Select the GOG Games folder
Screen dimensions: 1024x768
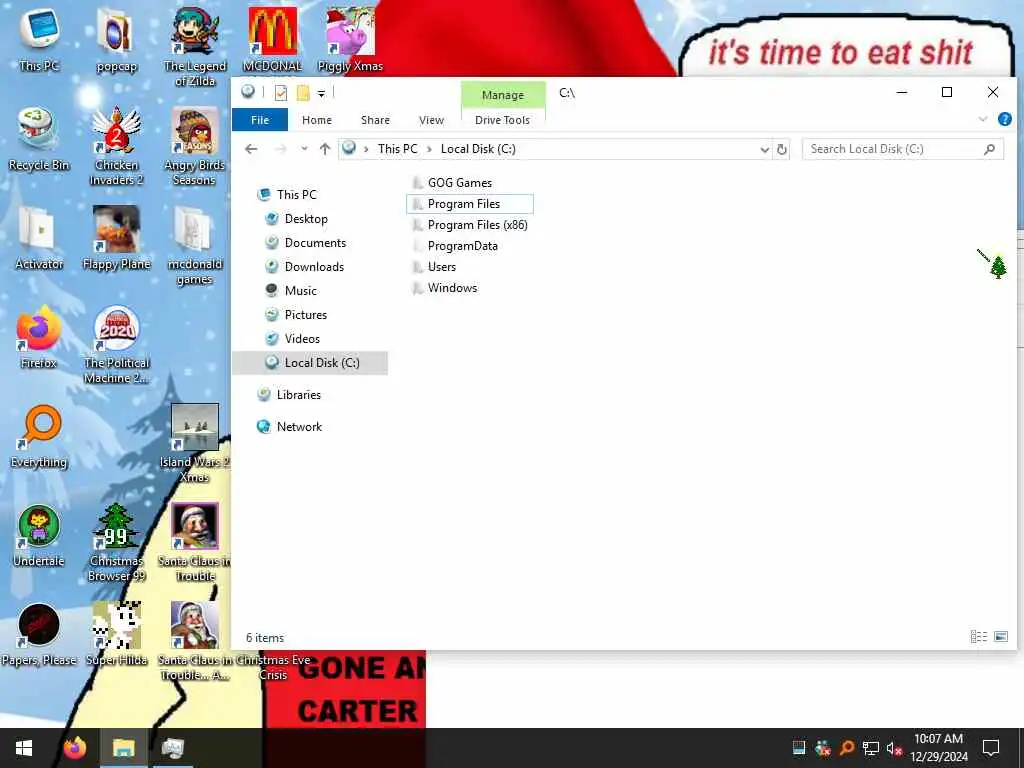460,183
